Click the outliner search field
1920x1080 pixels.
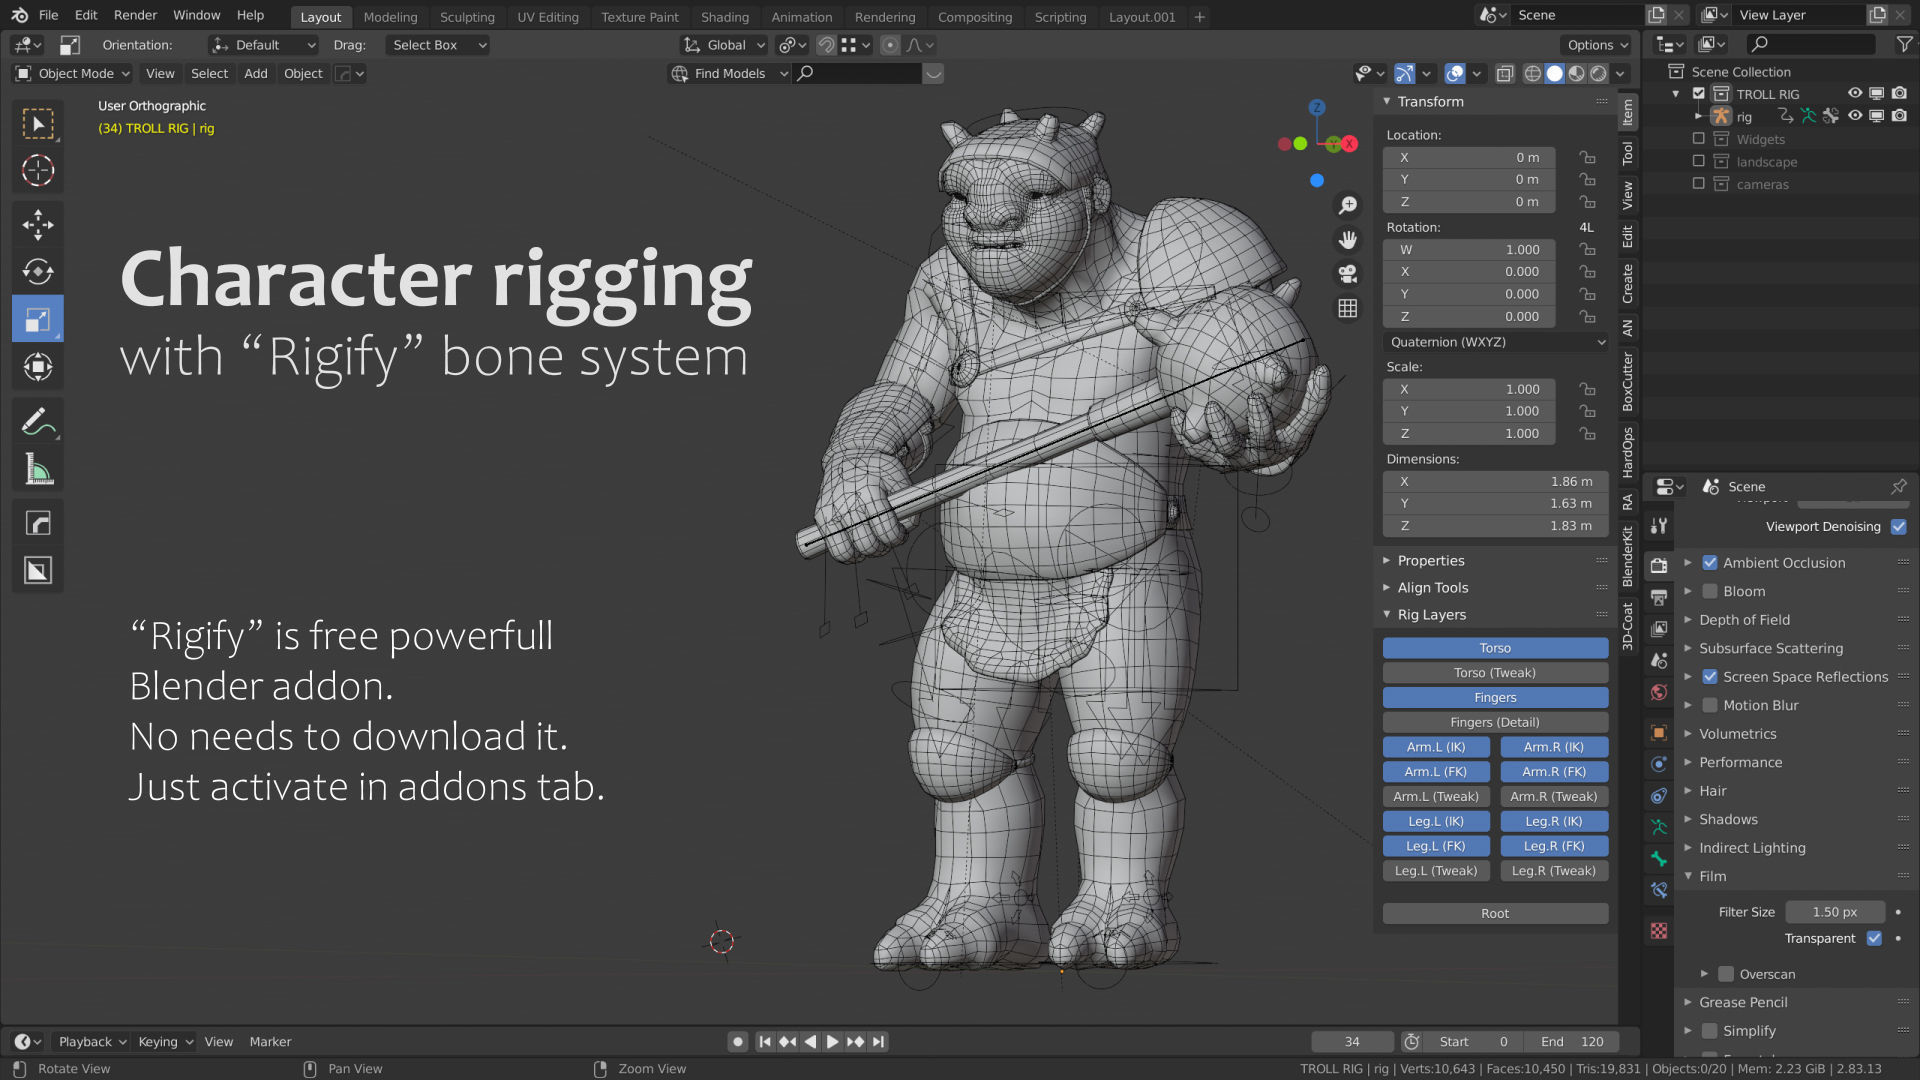pyautogui.click(x=1811, y=44)
